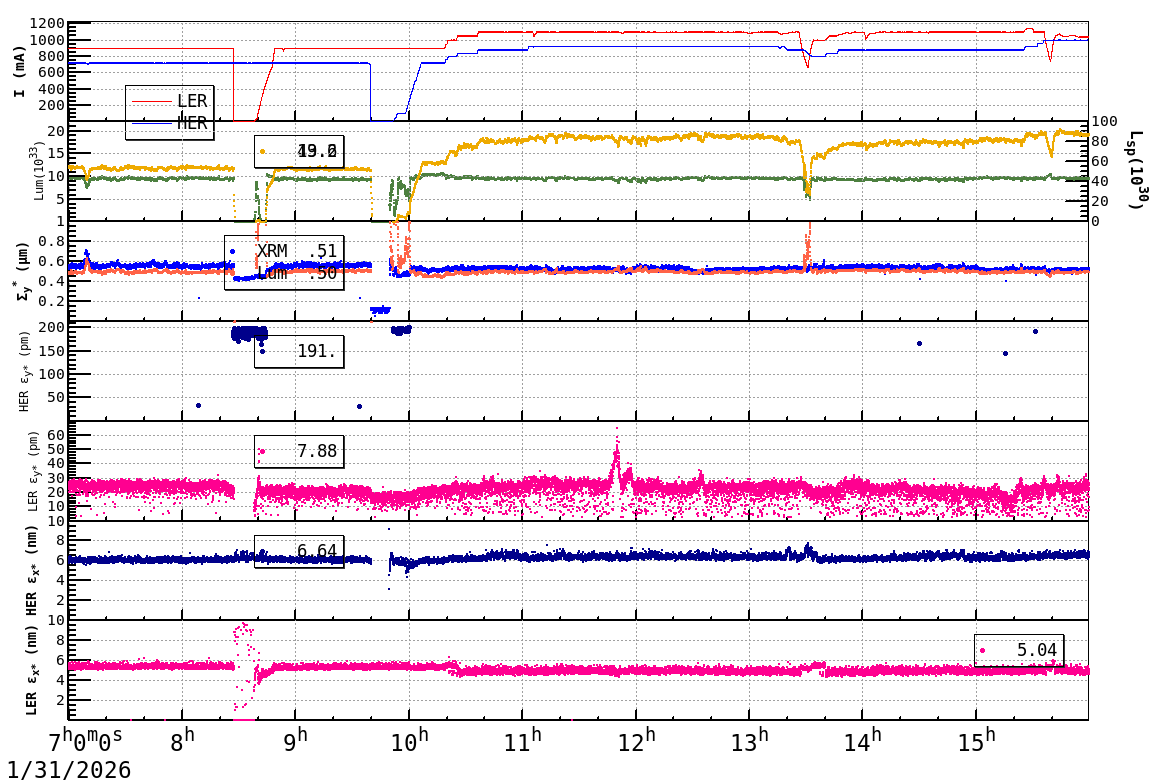Click the 191. HER emittance value readout
The image size is (1160, 782).
point(315,352)
